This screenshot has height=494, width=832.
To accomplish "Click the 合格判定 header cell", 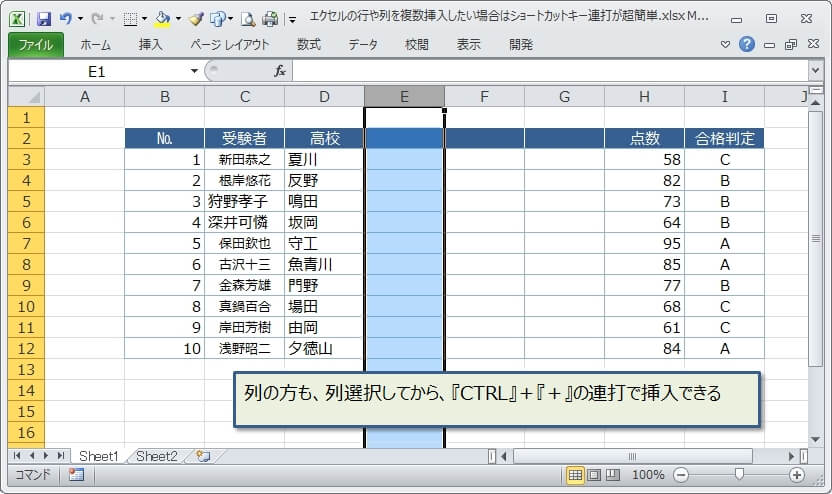I will (x=724, y=138).
